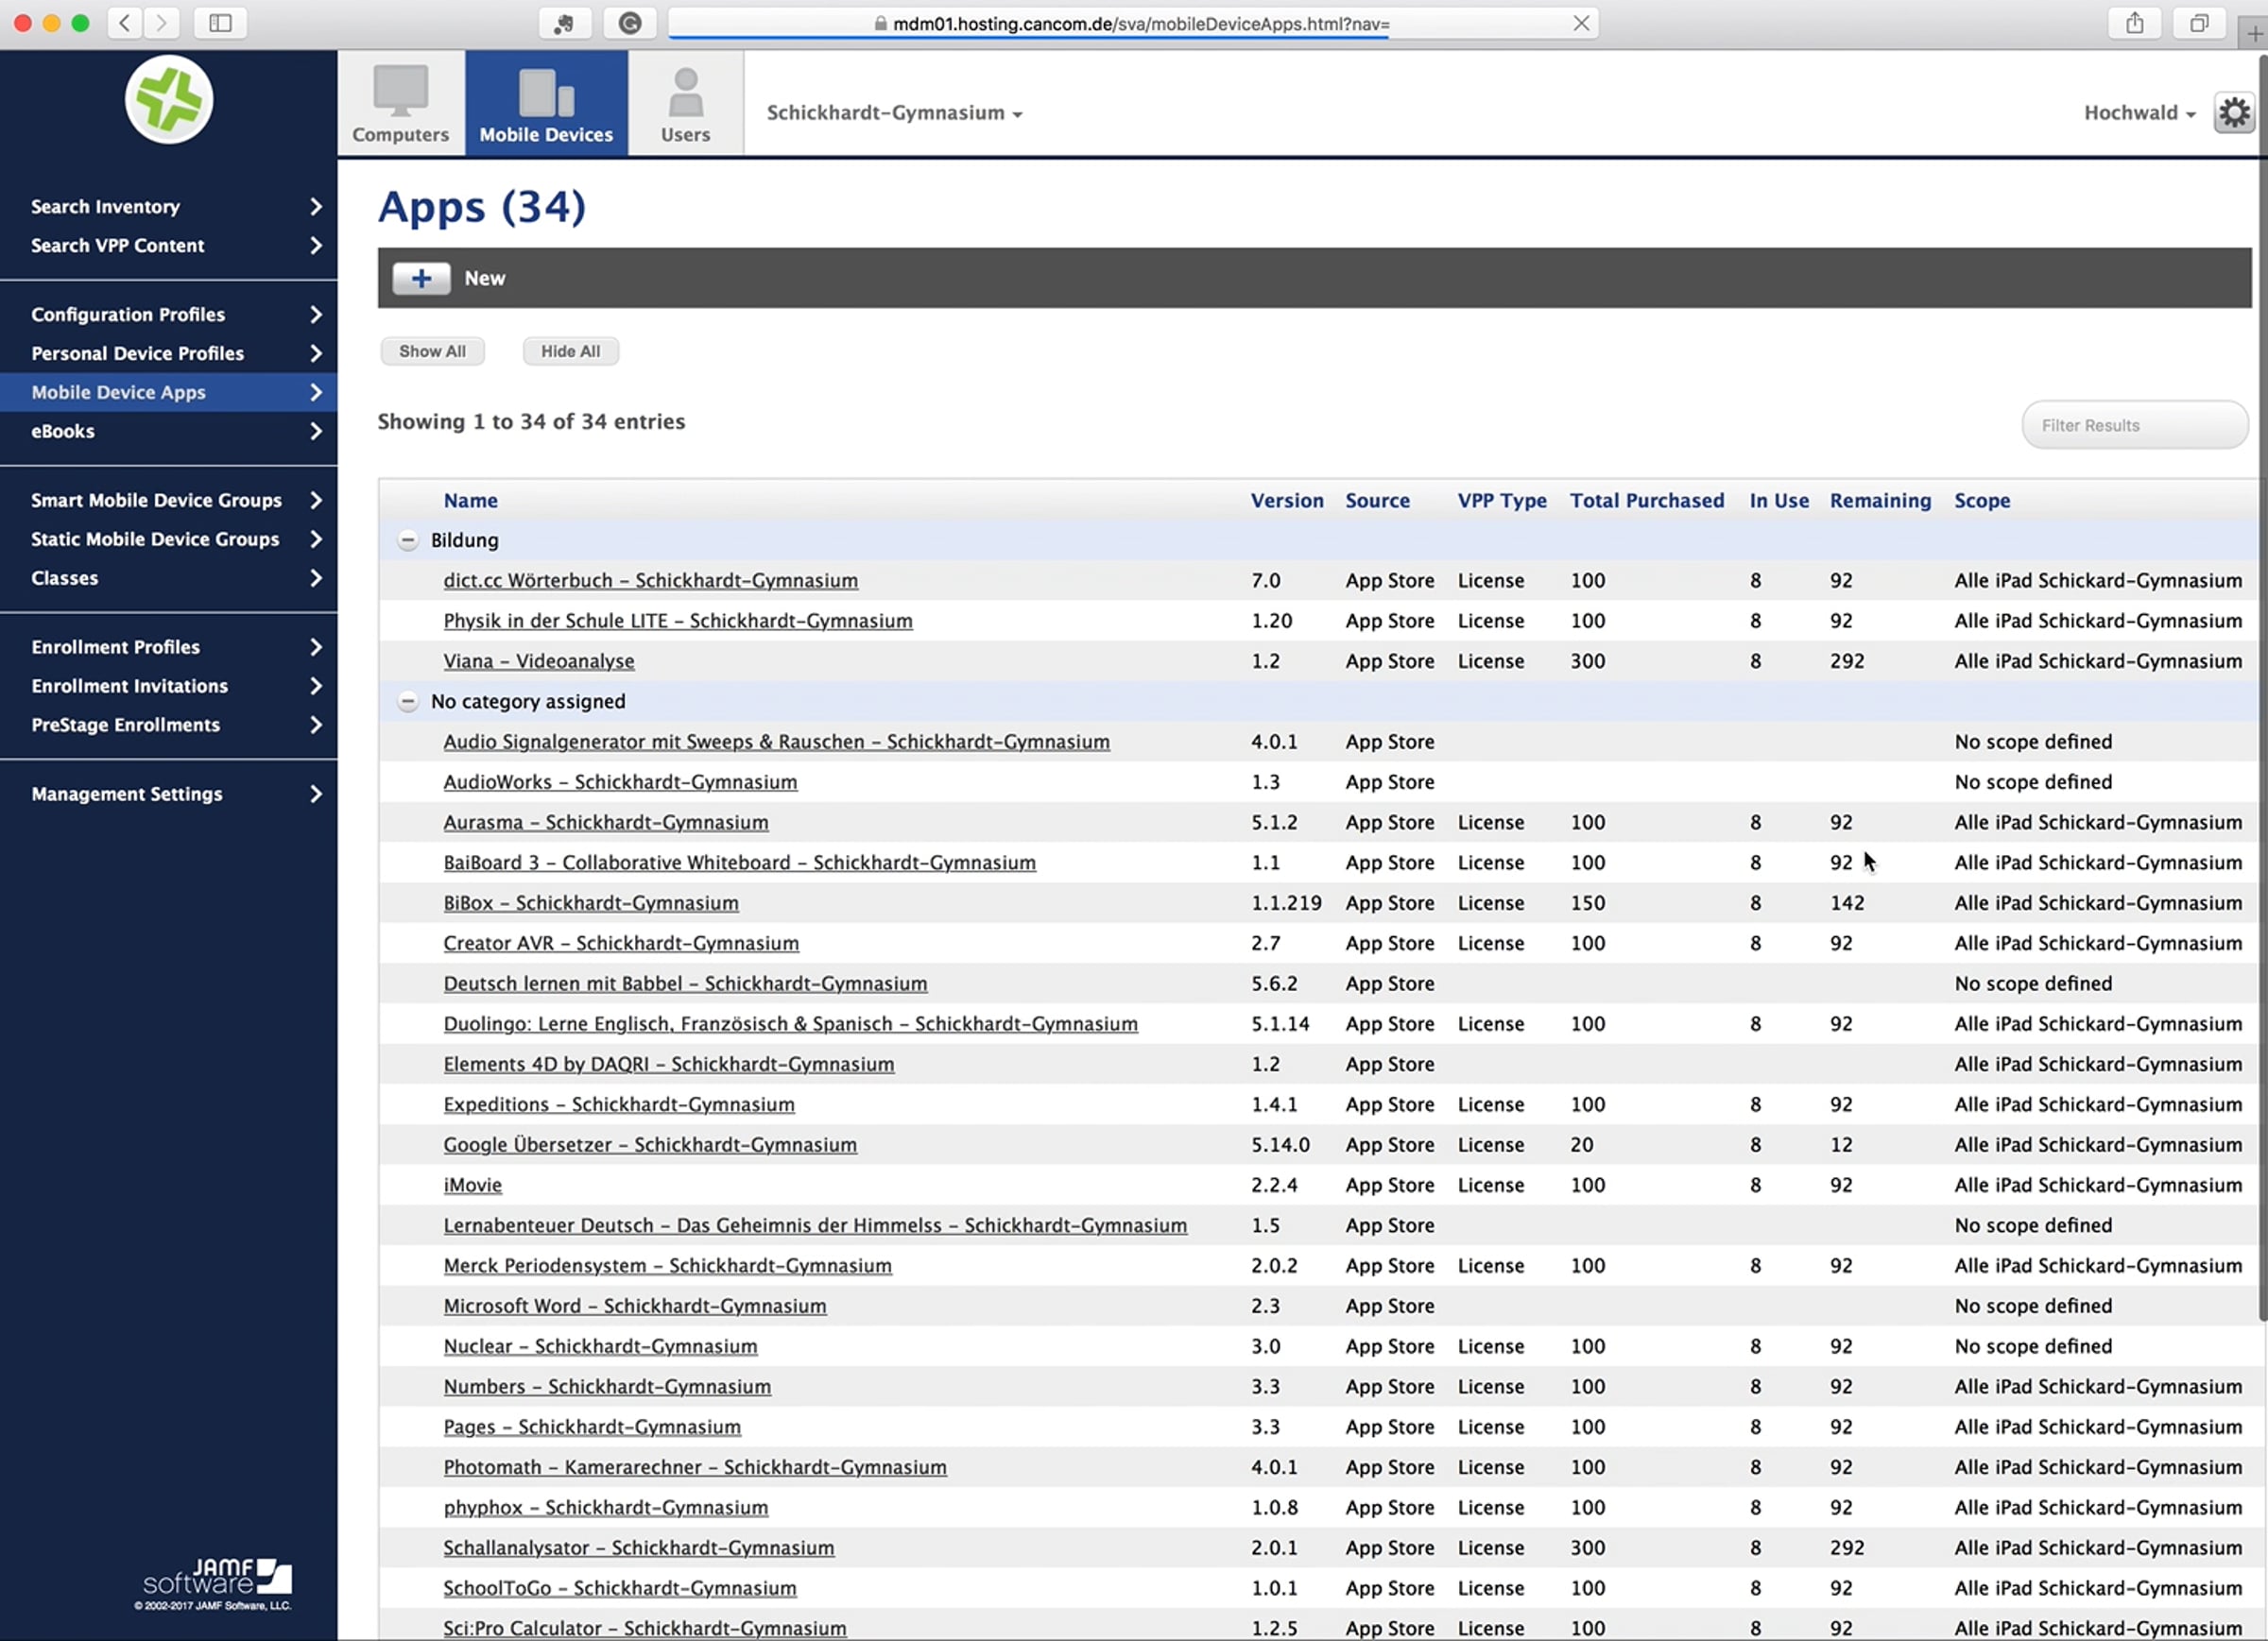The height and width of the screenshot is (1641, 2268).
Task: Switch to the Mobile Devices tab
Action: (x=546, y=104)
